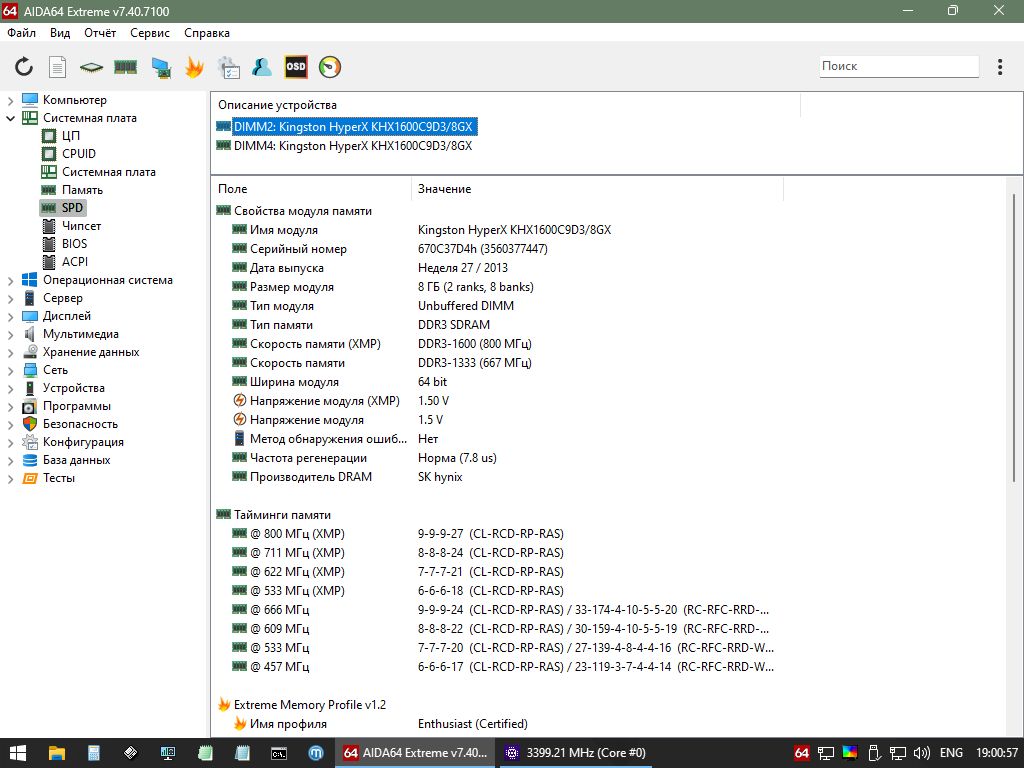Select the CPUID tree item
Viewport: 1024px width, 768px height.
pyautogui.click(x=79, y=153)
